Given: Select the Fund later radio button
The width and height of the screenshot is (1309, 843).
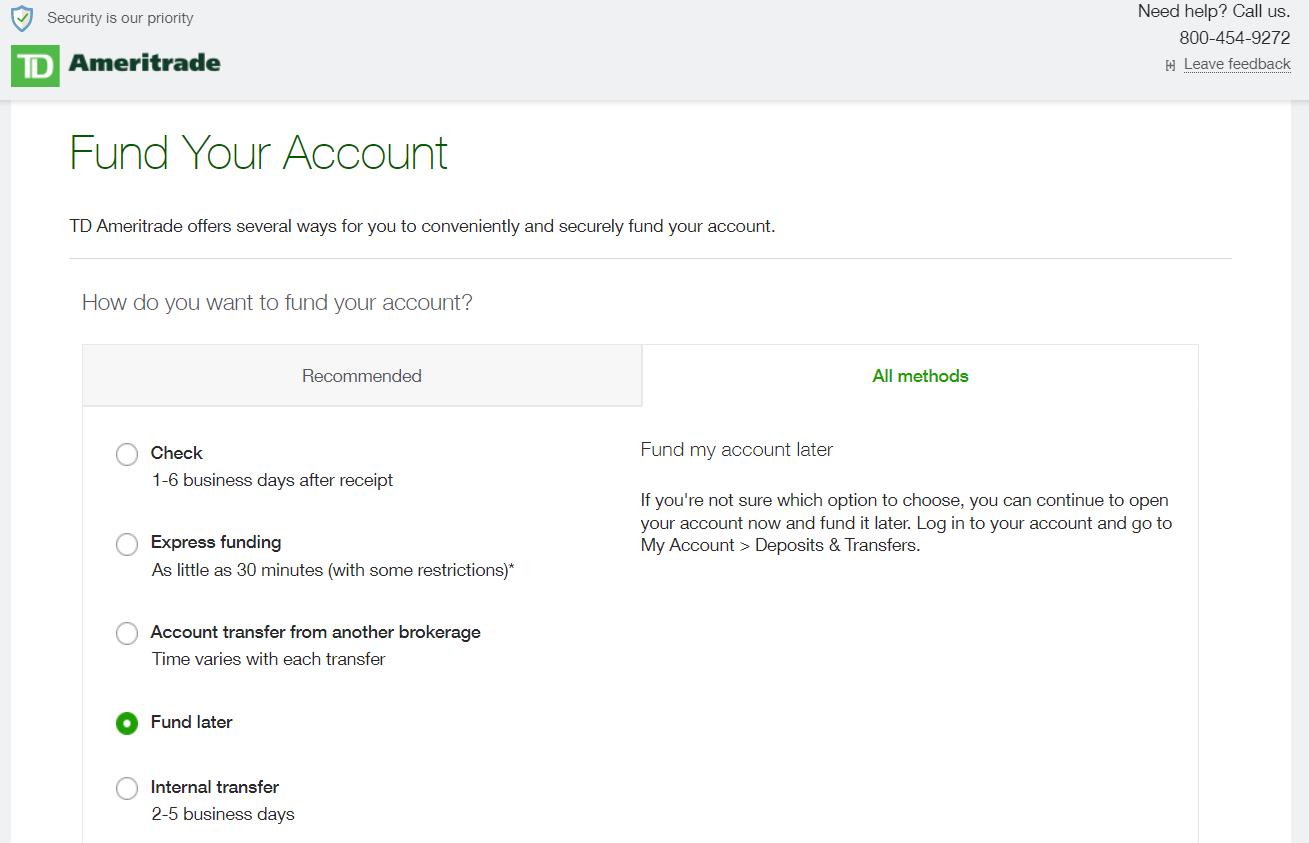Looking at the screenshot, I should [127, 723].
